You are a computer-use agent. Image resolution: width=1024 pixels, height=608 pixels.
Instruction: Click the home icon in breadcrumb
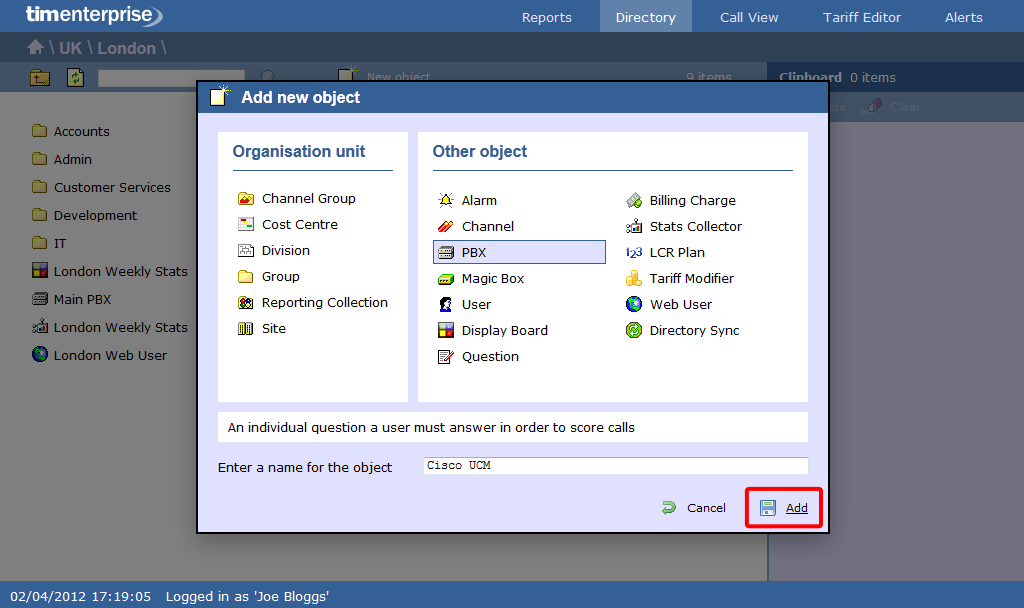[35, 47]
